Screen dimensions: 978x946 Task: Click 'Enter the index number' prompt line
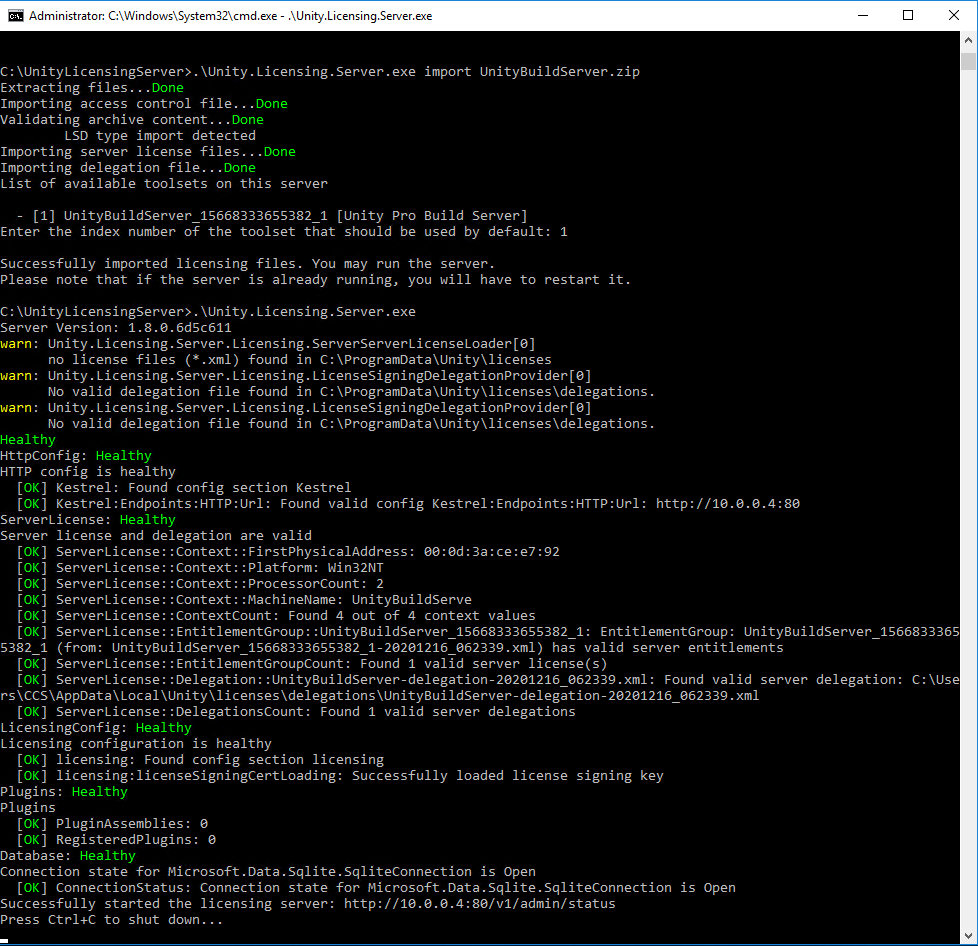284,232
